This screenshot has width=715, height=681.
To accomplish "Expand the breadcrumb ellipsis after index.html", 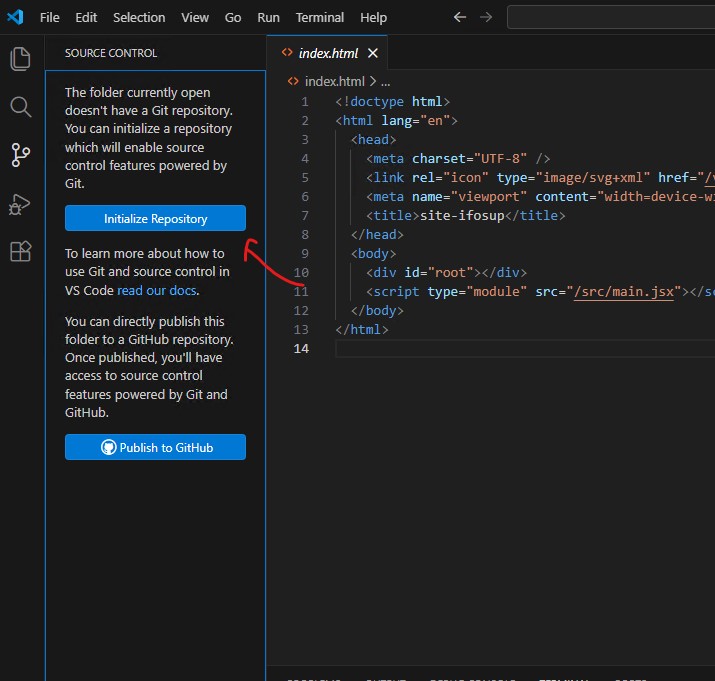I will point(386,83).
